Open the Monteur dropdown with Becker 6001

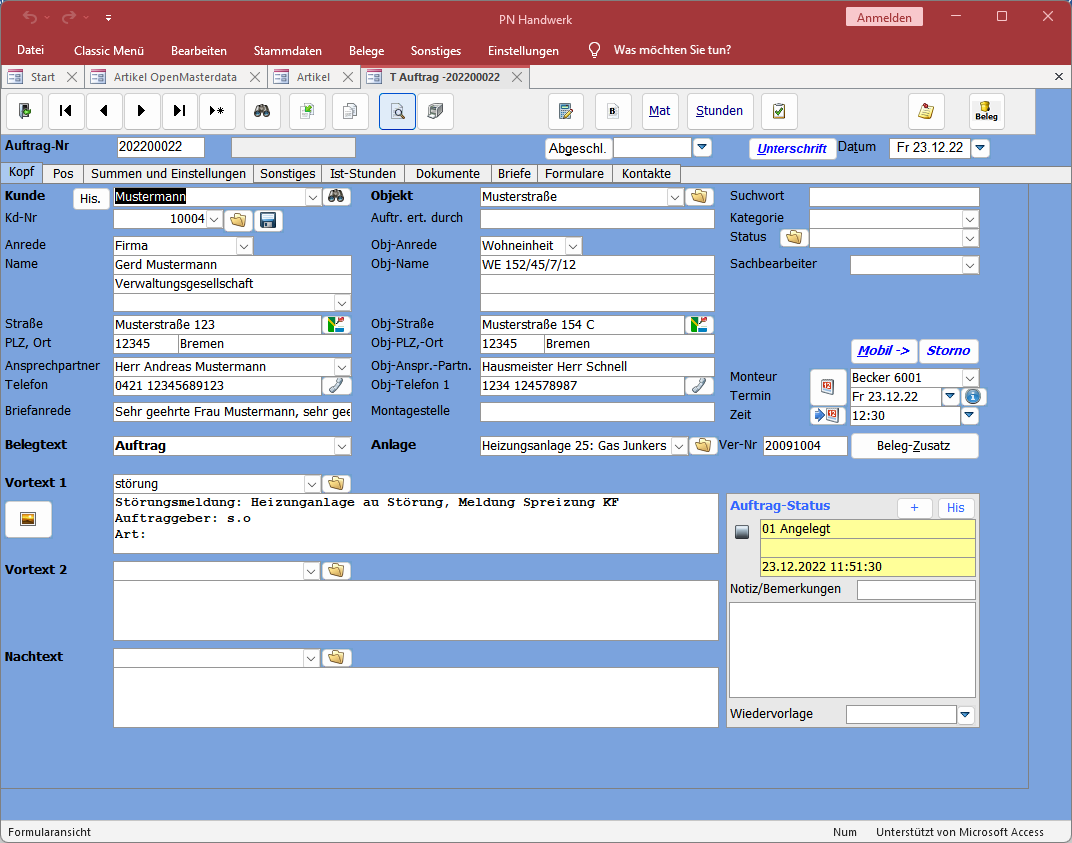tap(969, 378)
